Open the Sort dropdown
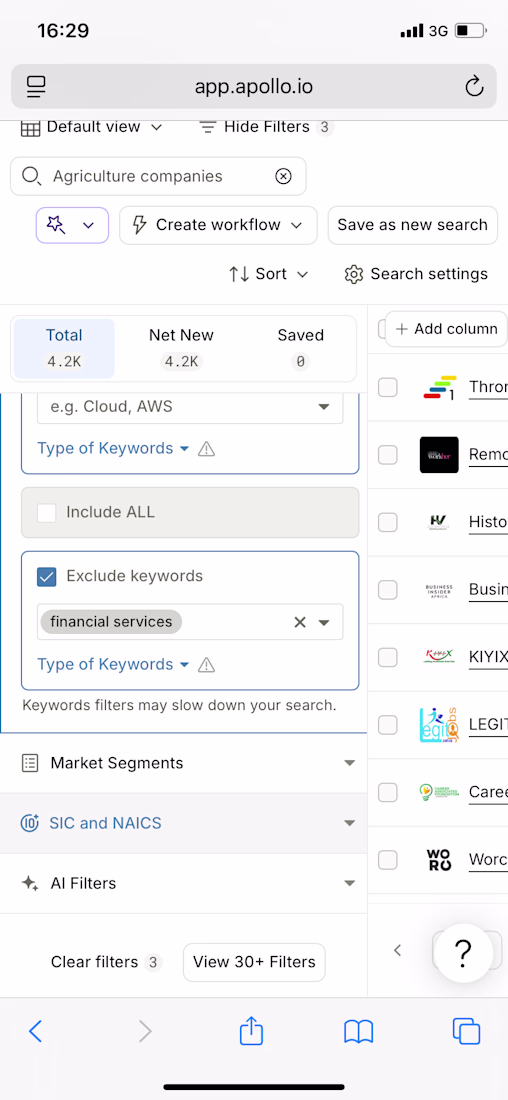Viewport: 508px width, 1100px height. pos(269,274)
